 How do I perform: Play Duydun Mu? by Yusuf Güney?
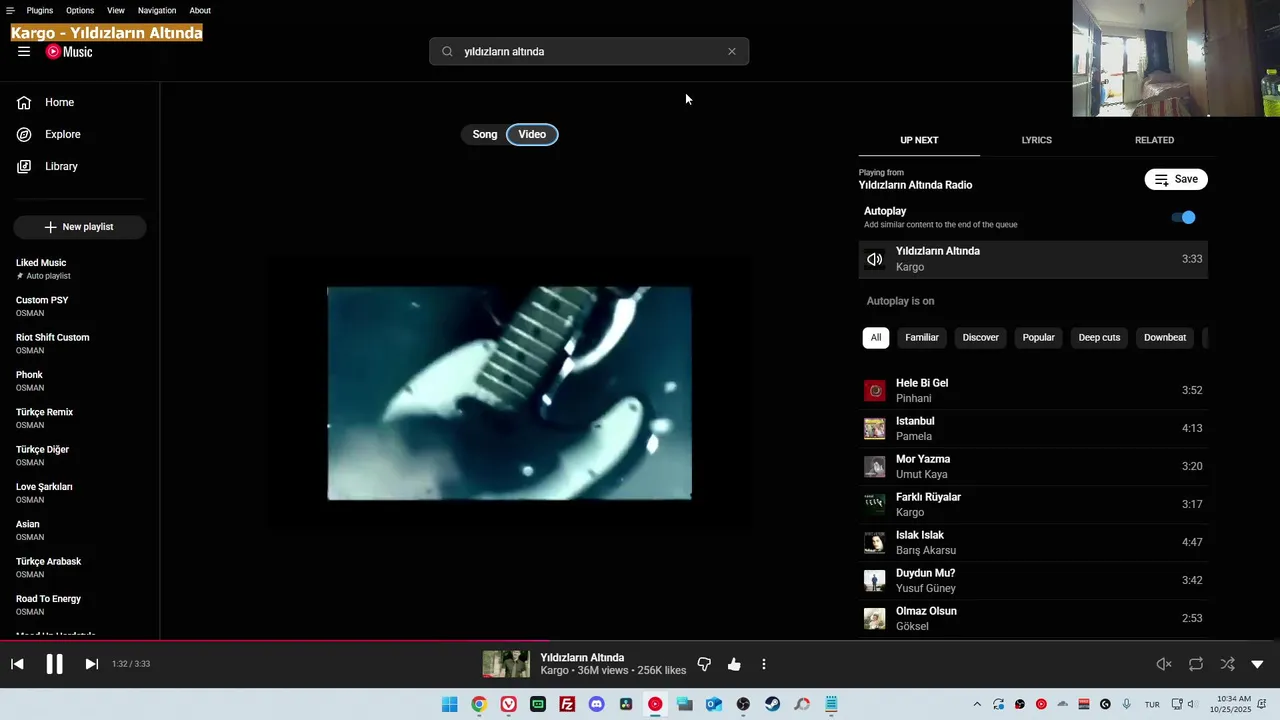coord(1033,580)
